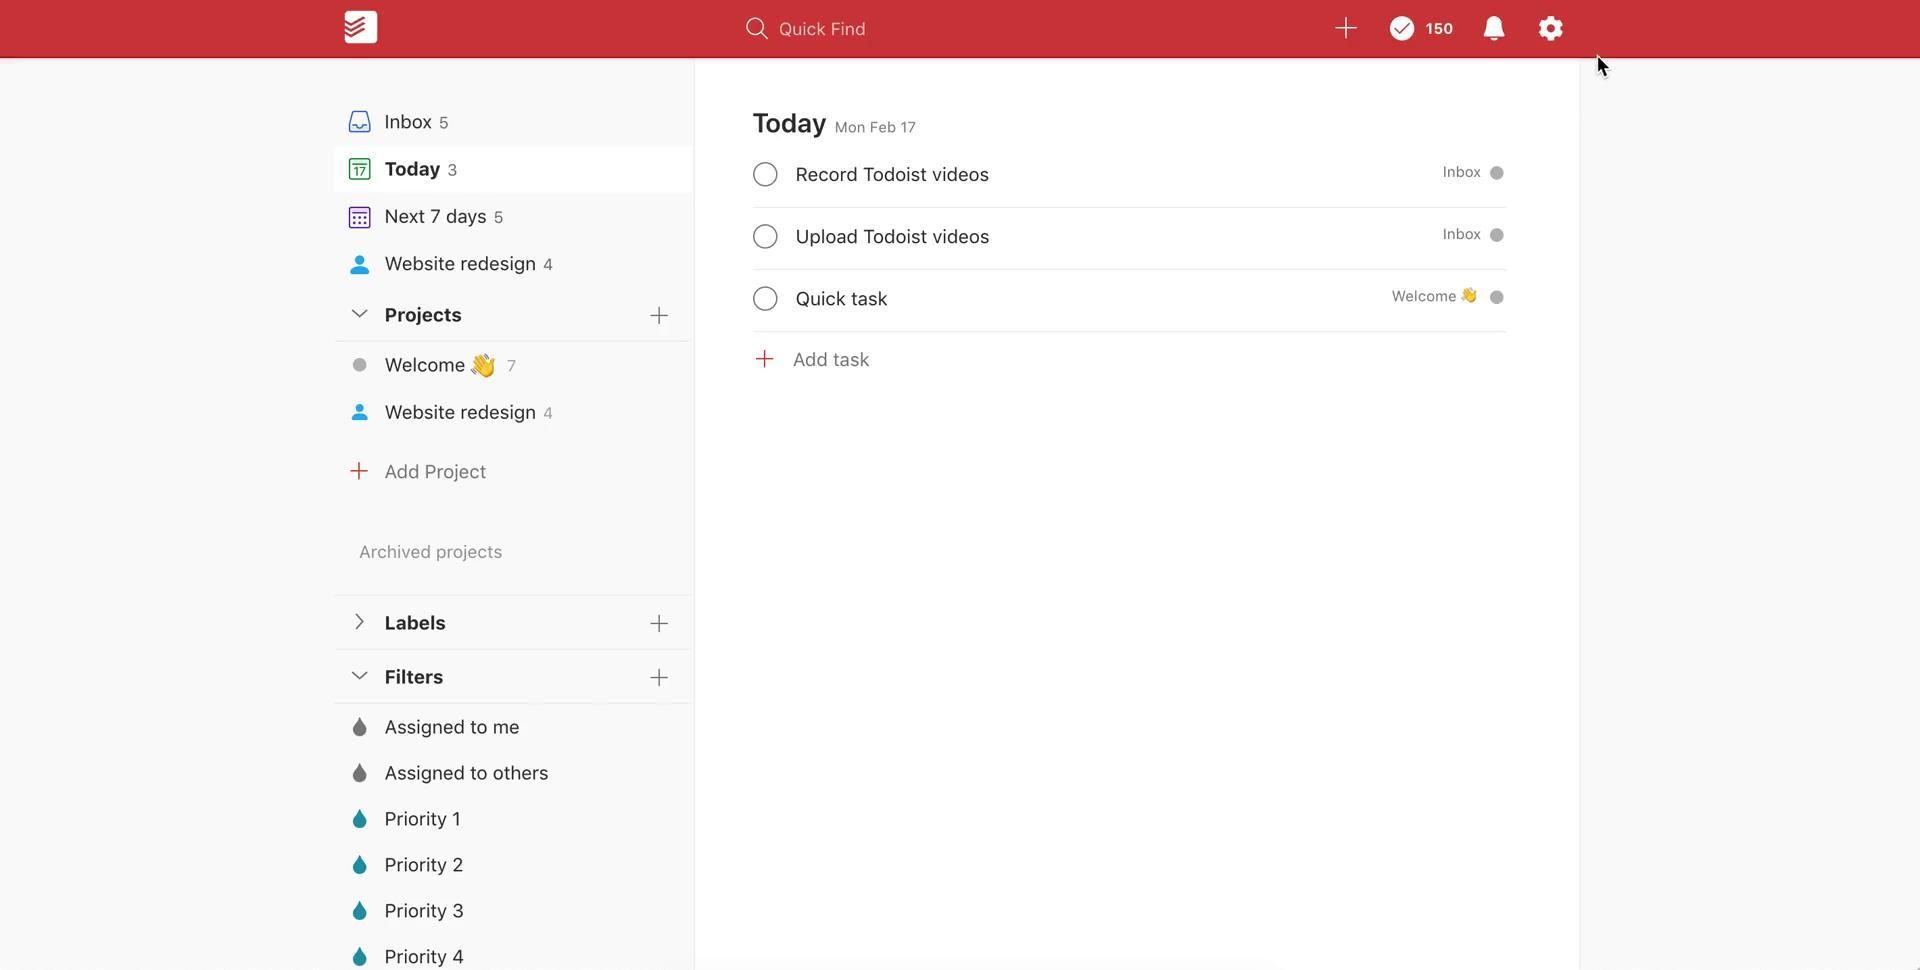Check off the Quick task item

click(x=765, y=299)
